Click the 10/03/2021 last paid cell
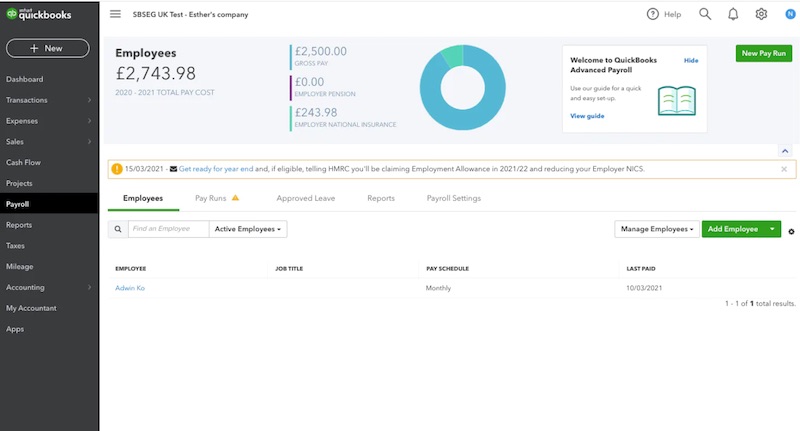800x431 pixels. pos(644,288)
